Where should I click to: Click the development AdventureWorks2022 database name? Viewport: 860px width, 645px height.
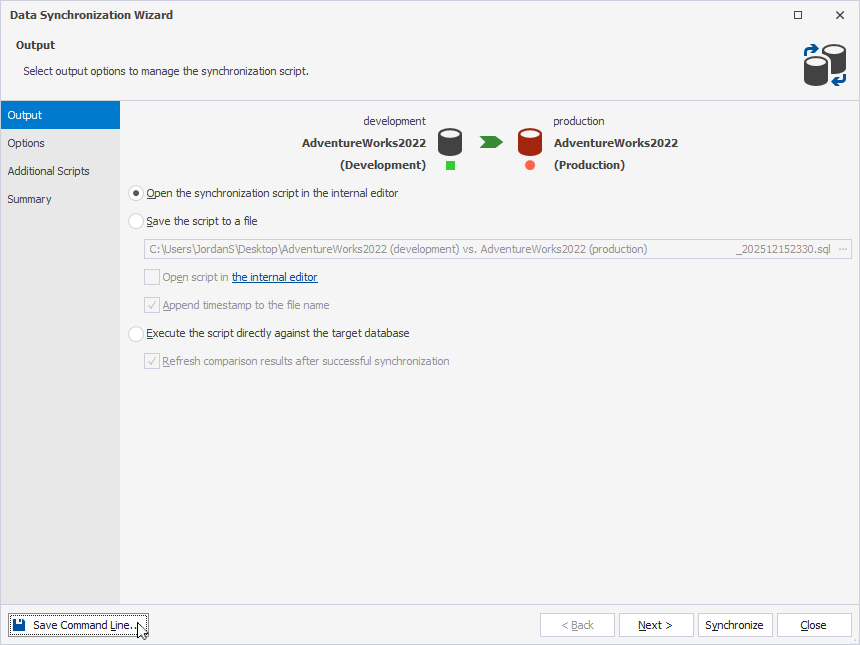[x=364, y=143]
